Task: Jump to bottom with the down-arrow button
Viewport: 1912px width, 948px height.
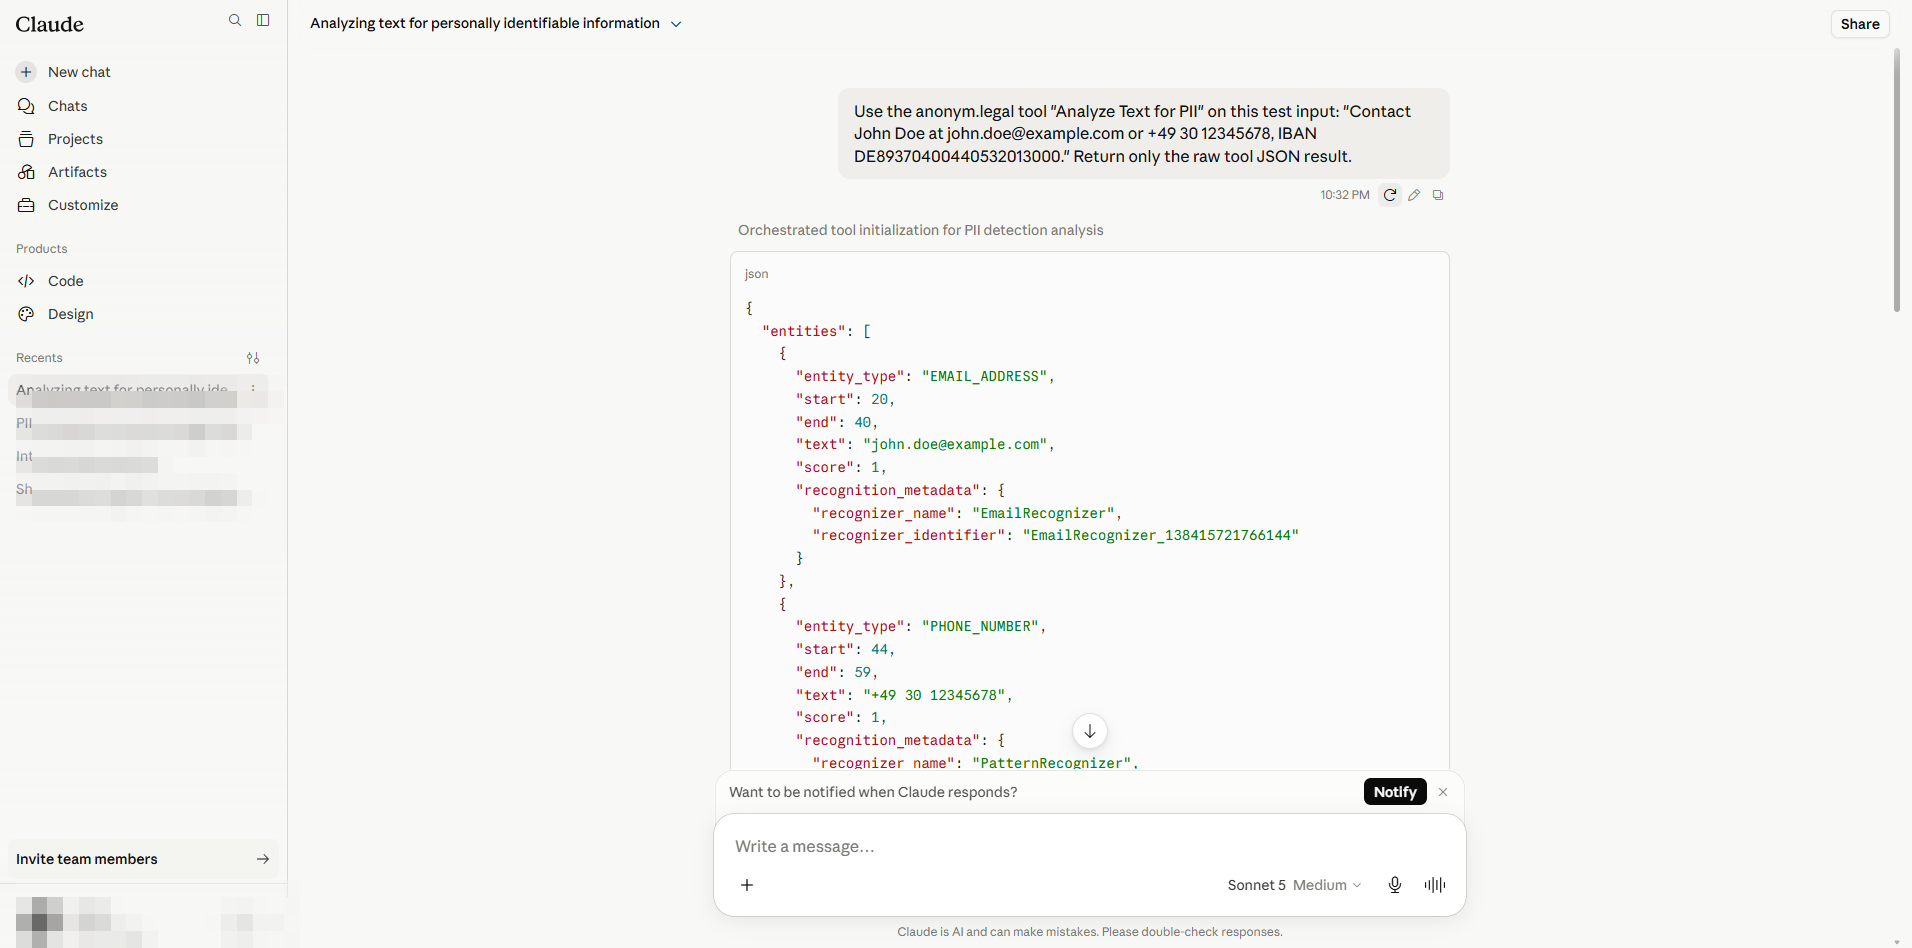Action: 1090,731
